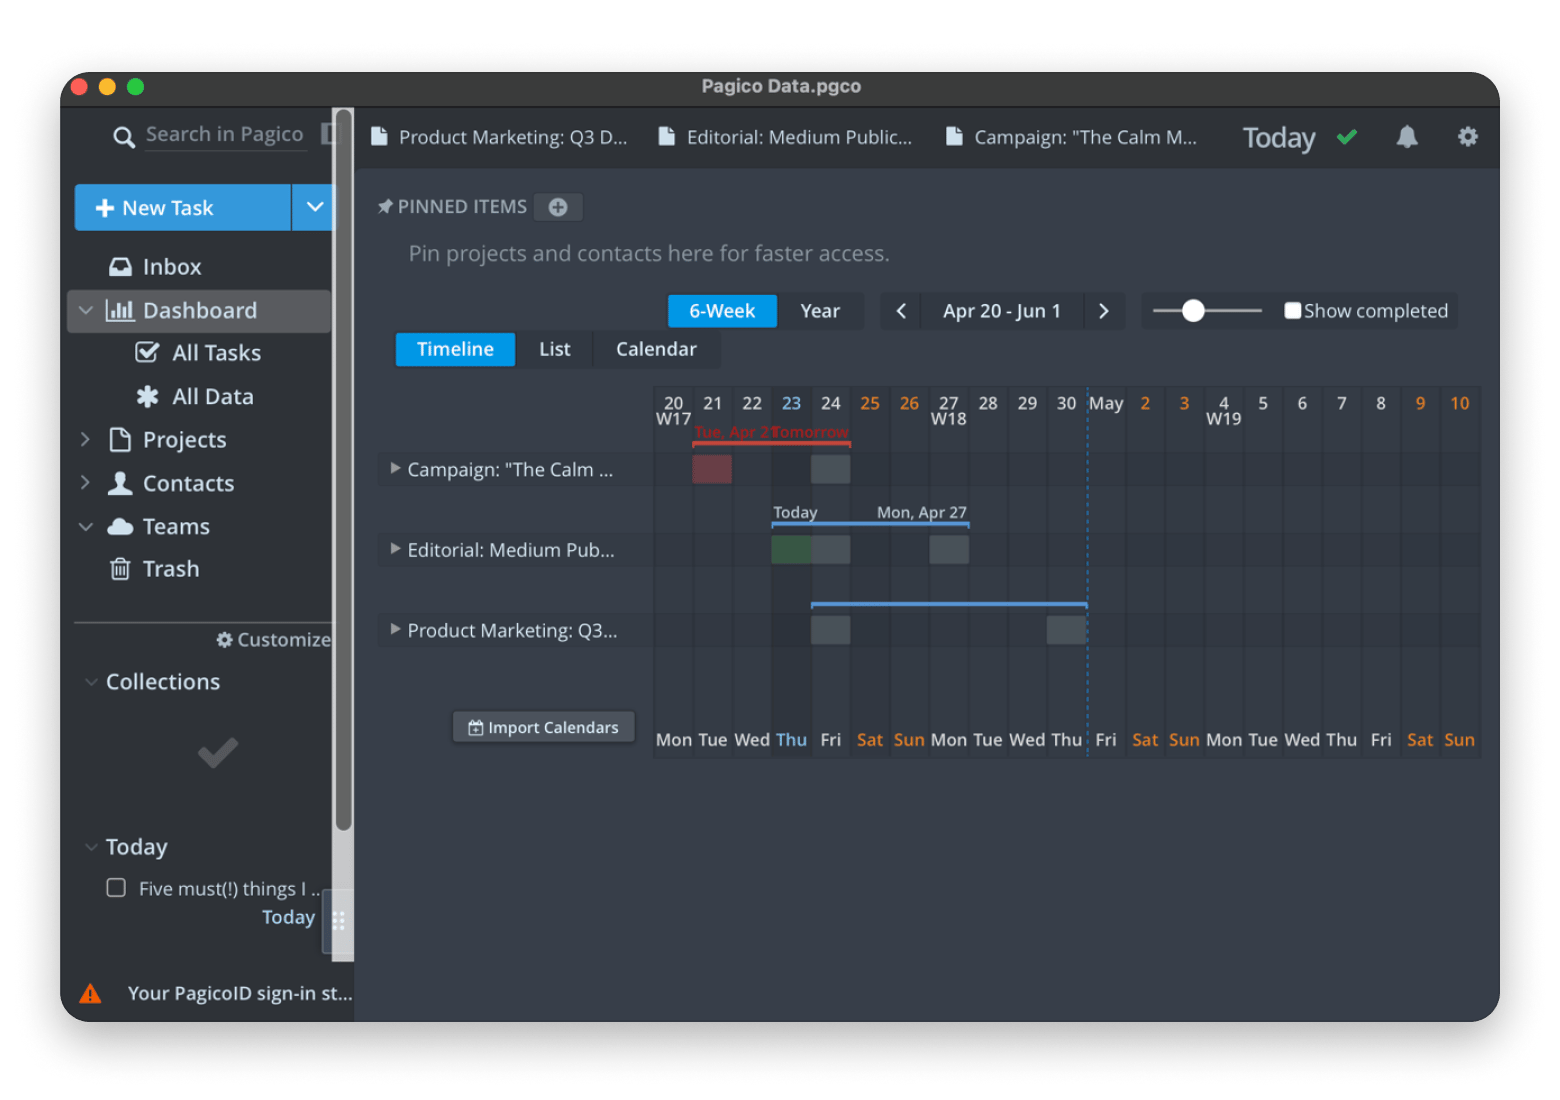Click the Today due label under task
Viewport: 1560px width, 1100px height.
click(x=288, y=917)
